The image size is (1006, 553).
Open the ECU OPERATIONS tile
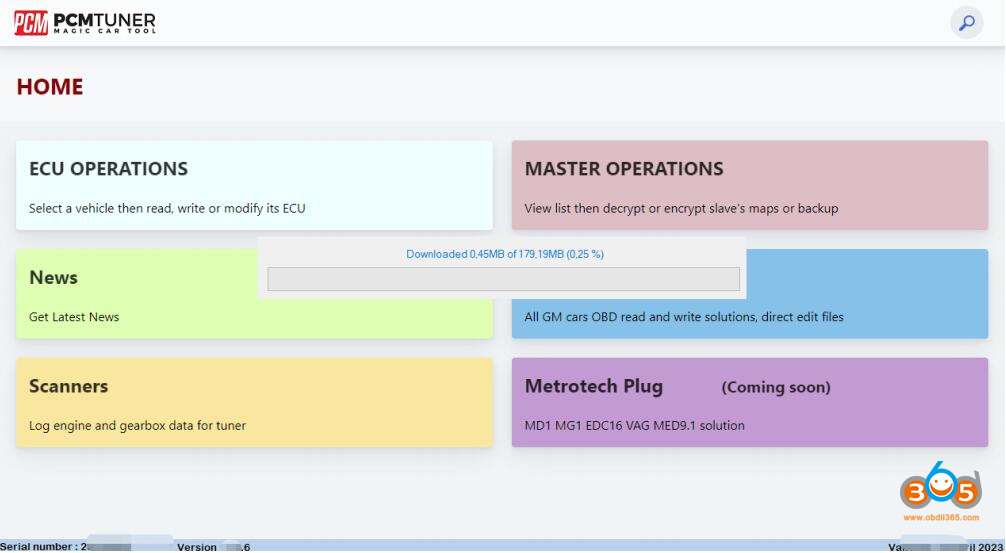pyautogui.click(x=254, y=185)
